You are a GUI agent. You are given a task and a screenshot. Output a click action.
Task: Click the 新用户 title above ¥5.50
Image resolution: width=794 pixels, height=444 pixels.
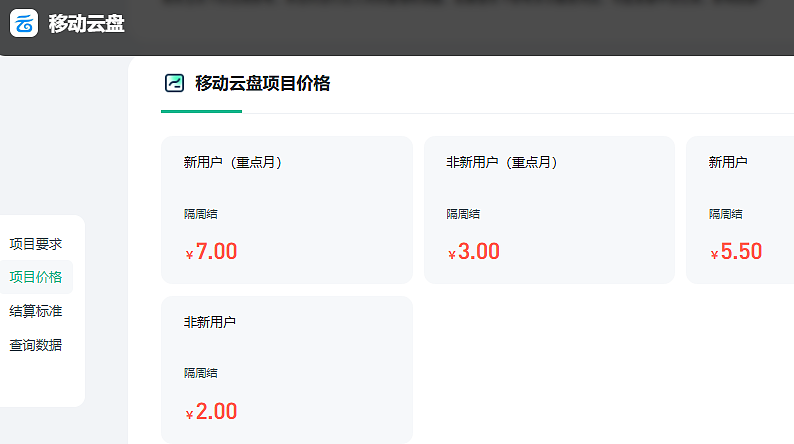coord(728,163)
